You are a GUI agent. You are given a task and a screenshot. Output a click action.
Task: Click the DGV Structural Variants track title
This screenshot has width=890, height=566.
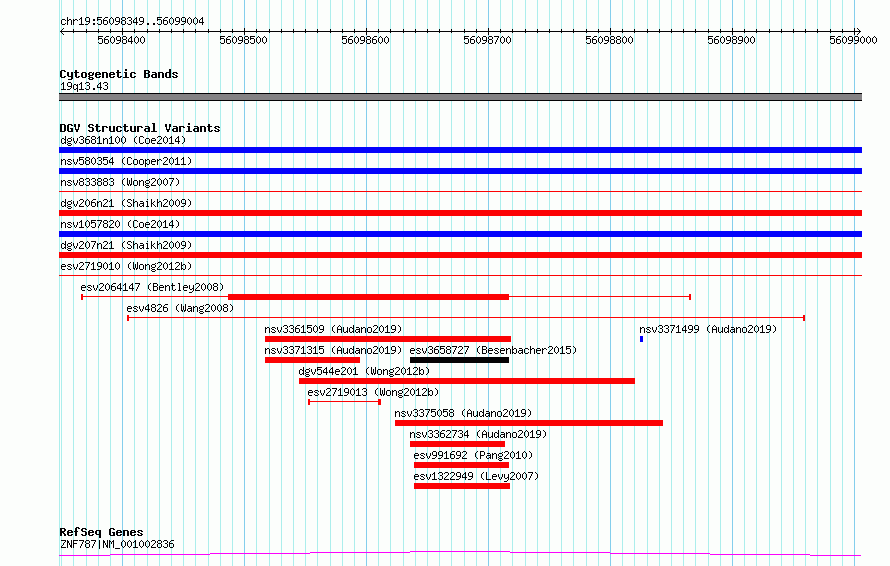140,128
